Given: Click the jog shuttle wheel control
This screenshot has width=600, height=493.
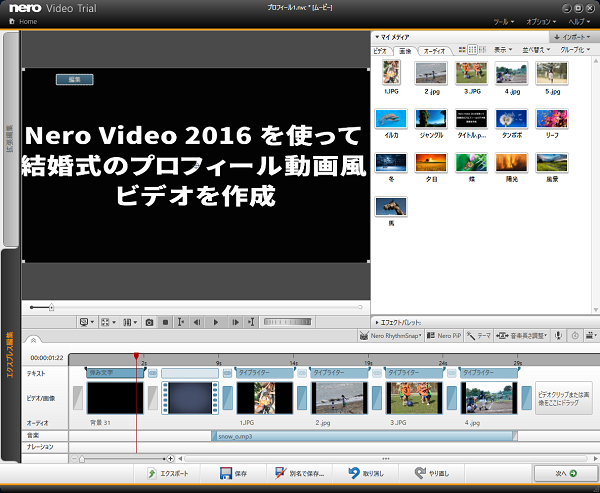Looking at the screenshot, I should click(x=288, y=322).
